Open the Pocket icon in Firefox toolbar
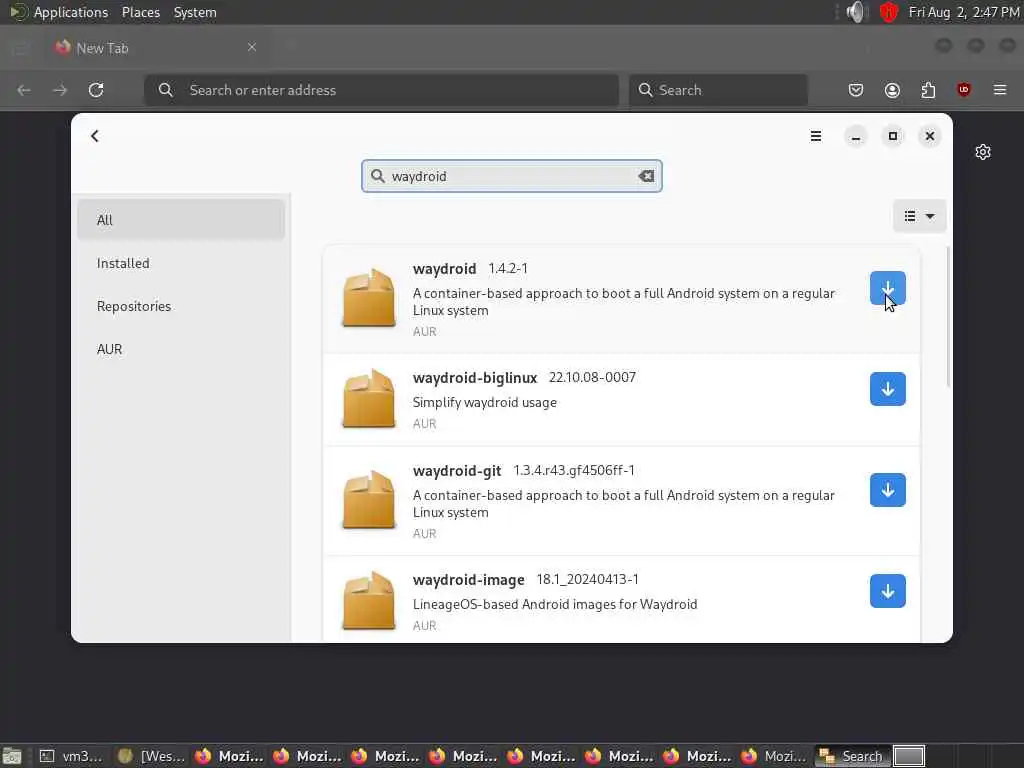Screen dimensions: 1024x768 point(856,90)
